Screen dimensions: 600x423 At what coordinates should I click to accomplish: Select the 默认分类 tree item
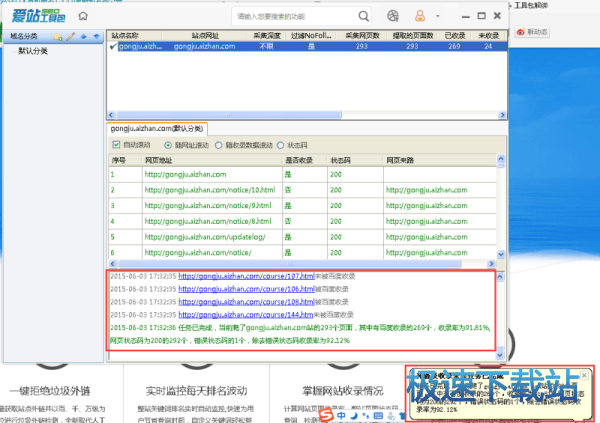[x=33, y=51]
